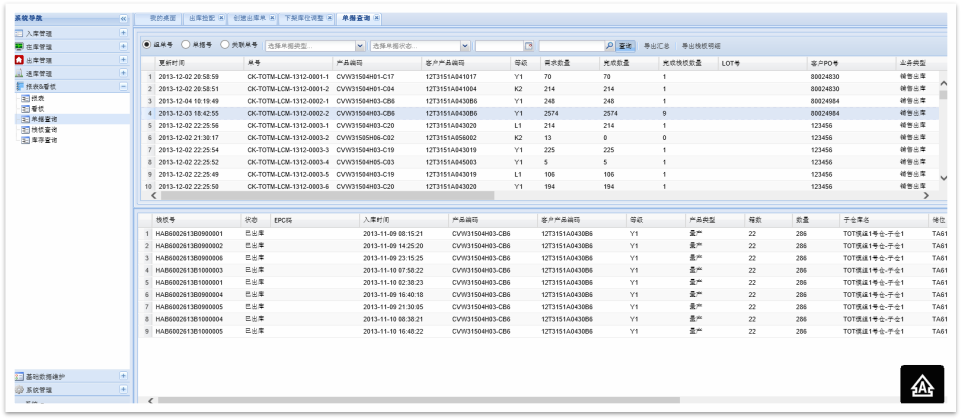Click the 查询 button
This screenshot has height=419, width=961.
[625, 46]
